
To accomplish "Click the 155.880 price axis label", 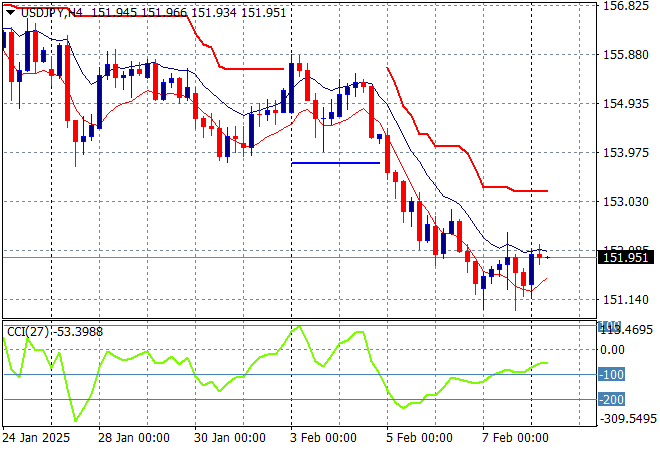I will coord(627,55).
